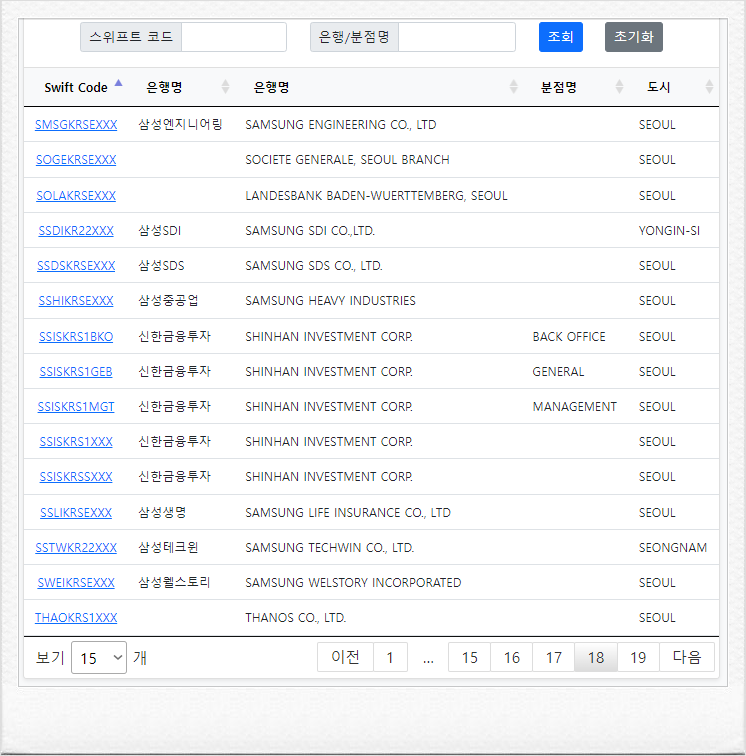This screenshot has height=756, width=746.
Task: Jump to page 15
Action: tap(469, 657)
